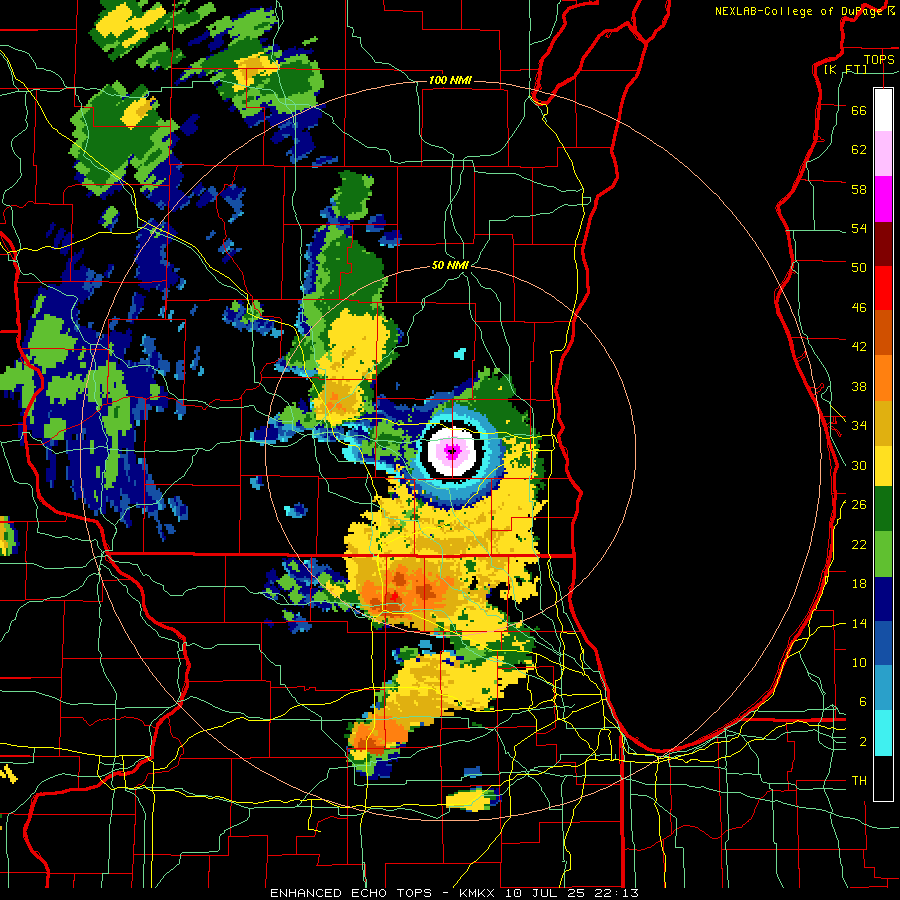Click the "ENHANCED ECHO TOPS" caption text
Image resolution: width=900 pixels, height=900 pixels.
(x=351, y=893)
